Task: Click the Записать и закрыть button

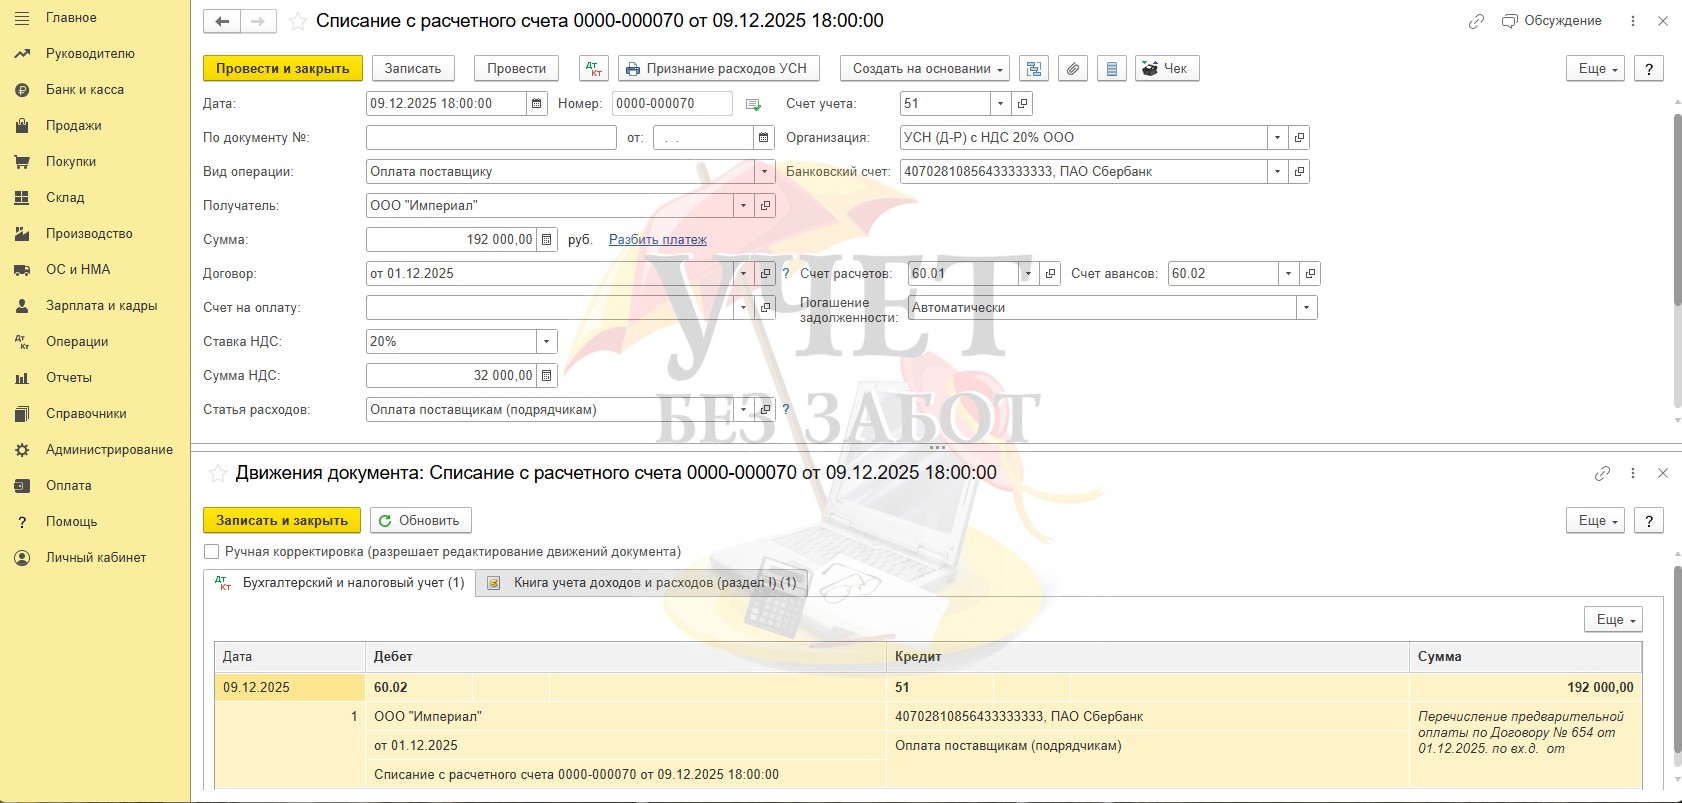Action: click(x=282, y=520)
